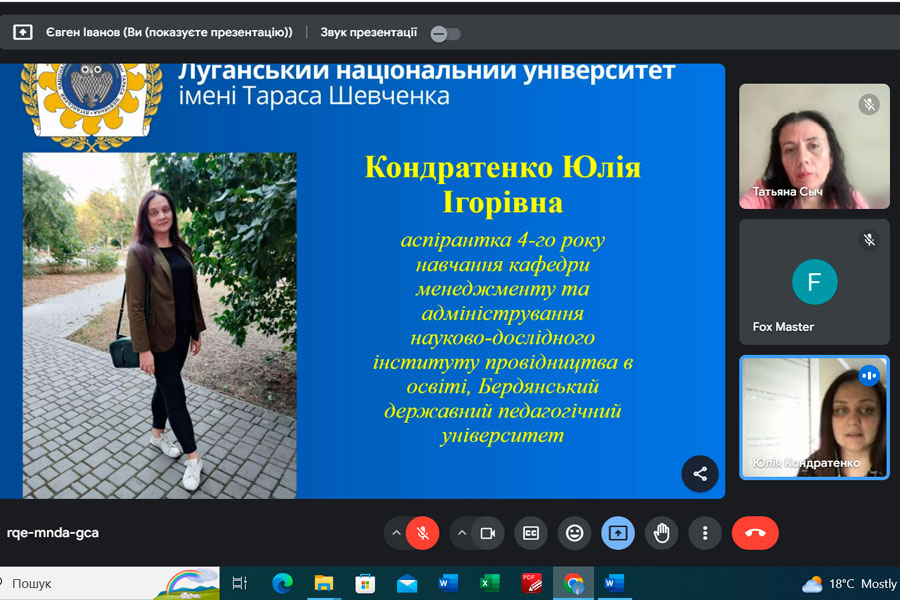Click the Fox Master avatar letter F
Image resolution: width=900 pixels, height=600 pixels.
(x=814, y=282)
